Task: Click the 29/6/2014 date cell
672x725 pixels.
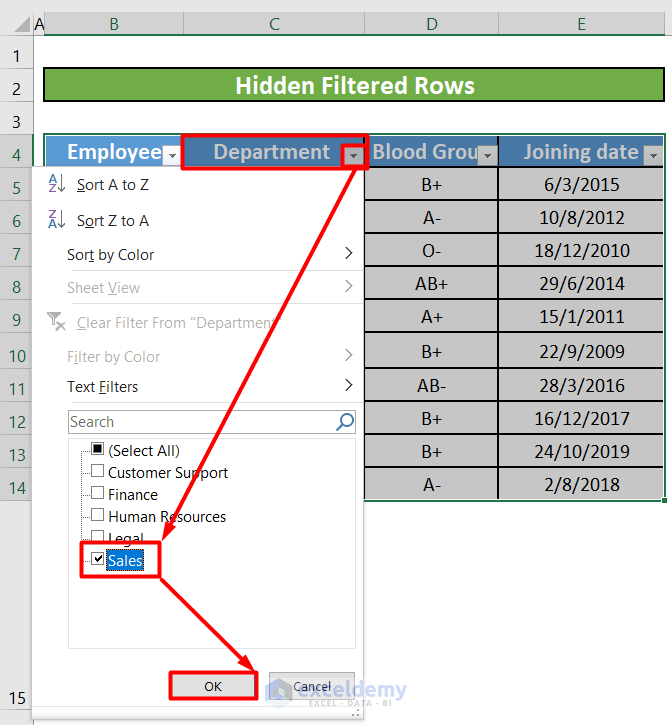Action: point(581,283)
